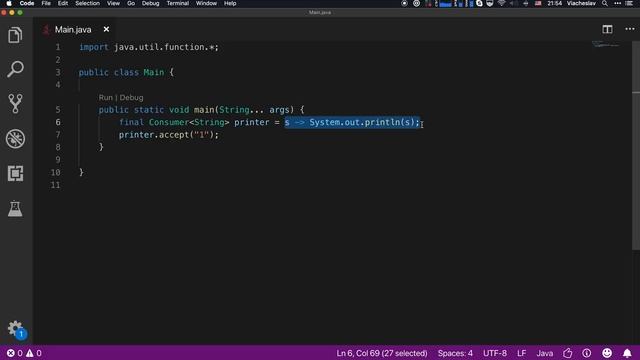Screen dimensions: 640x360
Task: Click the UTF-8 encoding selector
Action: (495, 353)
